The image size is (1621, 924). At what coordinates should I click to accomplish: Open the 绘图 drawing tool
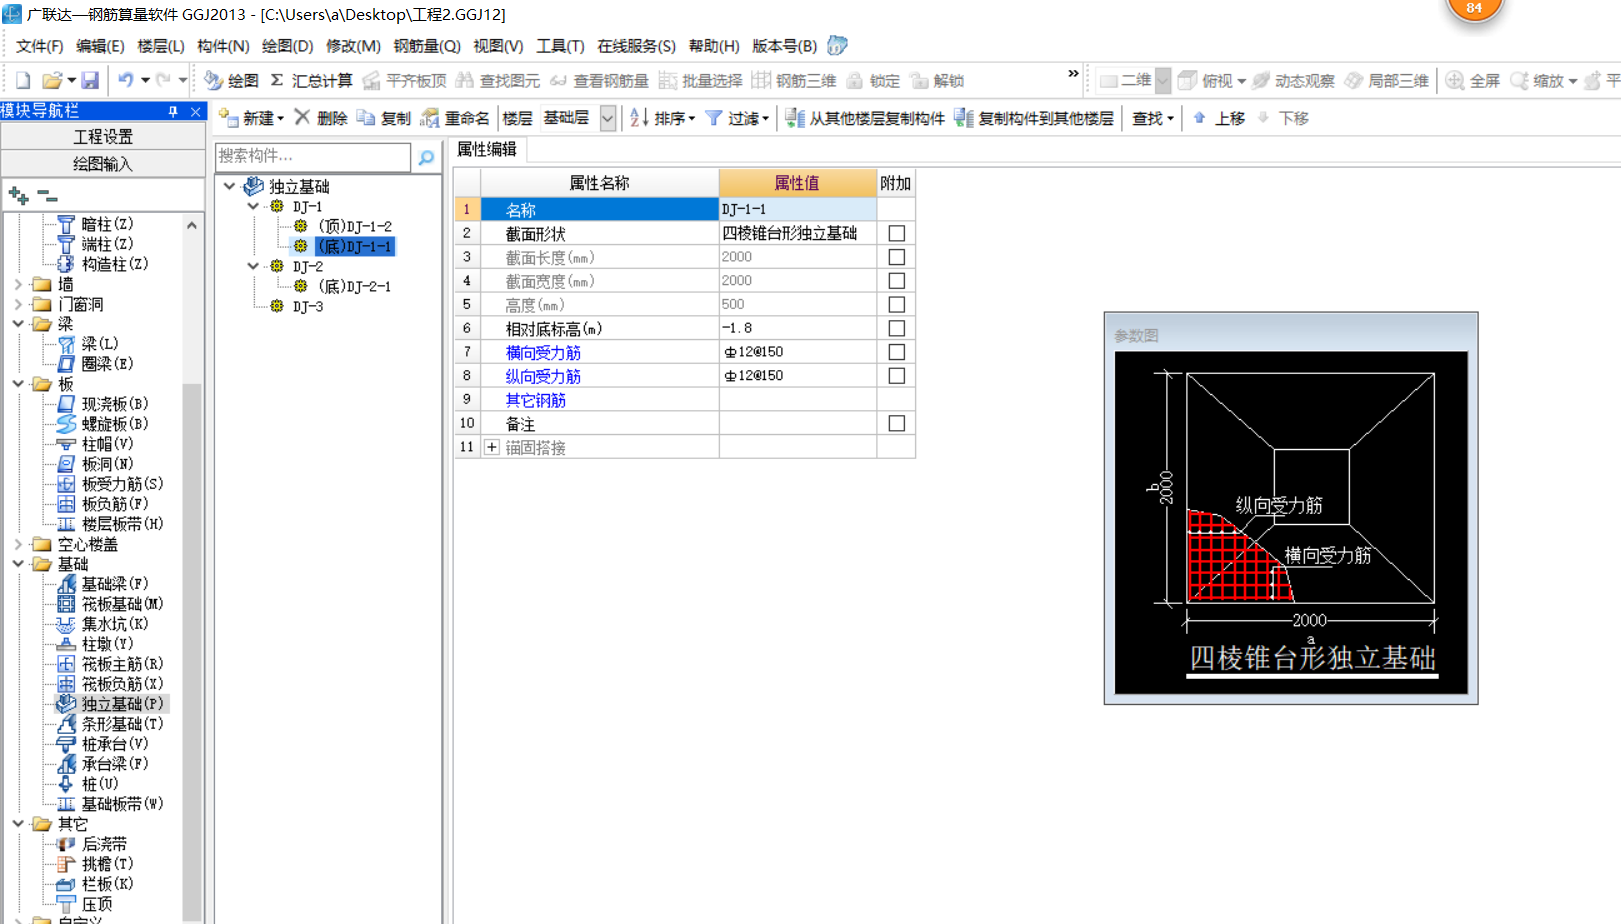click(x=231, y=80)
